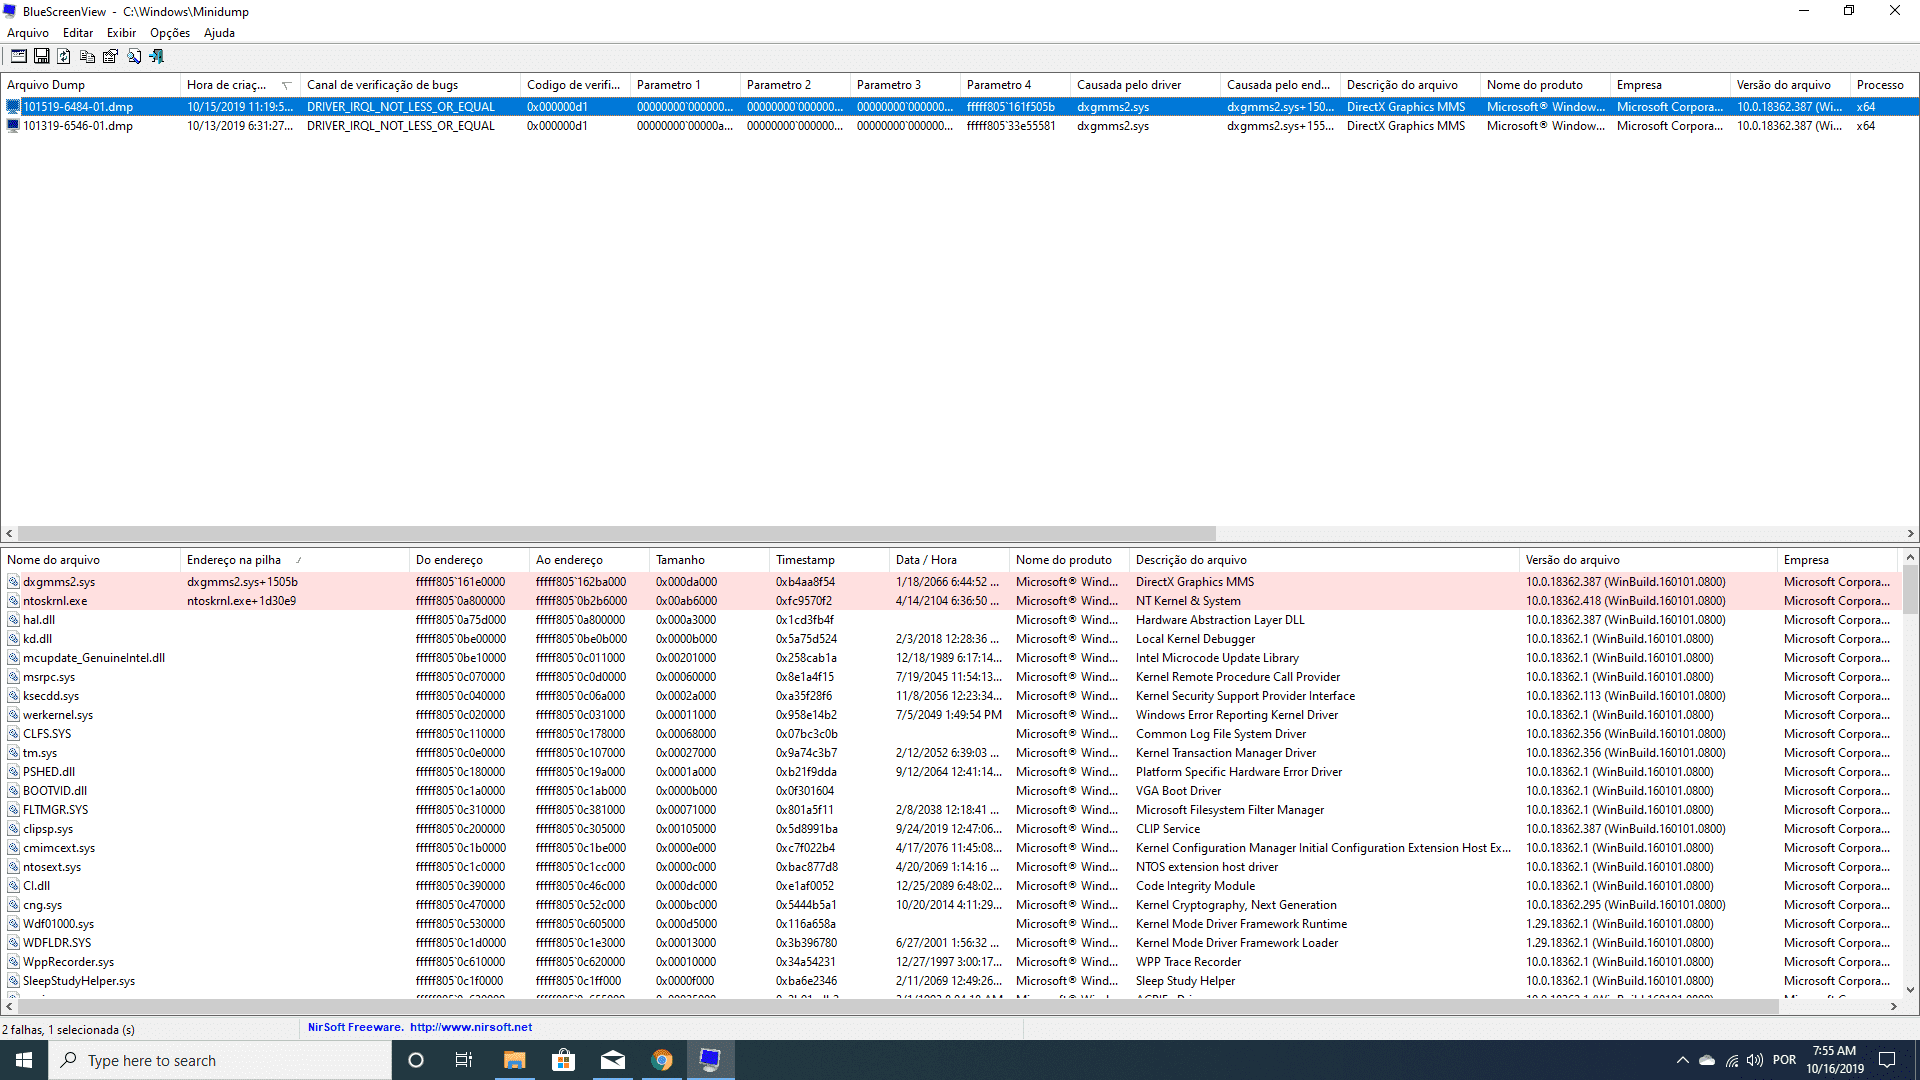Image resolution: width=1920 pixels, height=1080 pixels.
Task: Select the SleepStudyHelper.sys driver row
Action: 951,981
